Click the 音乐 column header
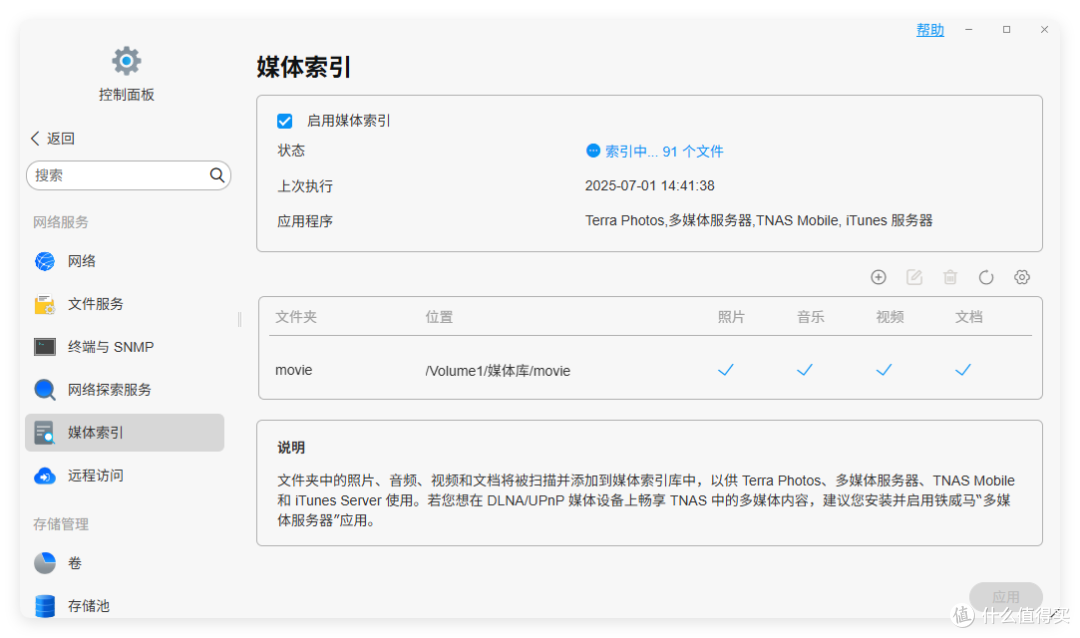The image size is (1080, 638). (810, 317)
